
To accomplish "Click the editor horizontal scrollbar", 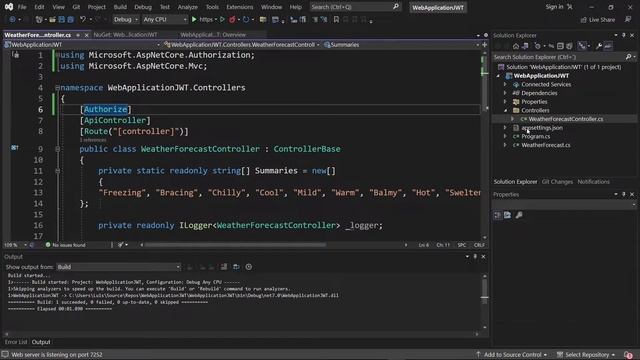I will [236, 245].
